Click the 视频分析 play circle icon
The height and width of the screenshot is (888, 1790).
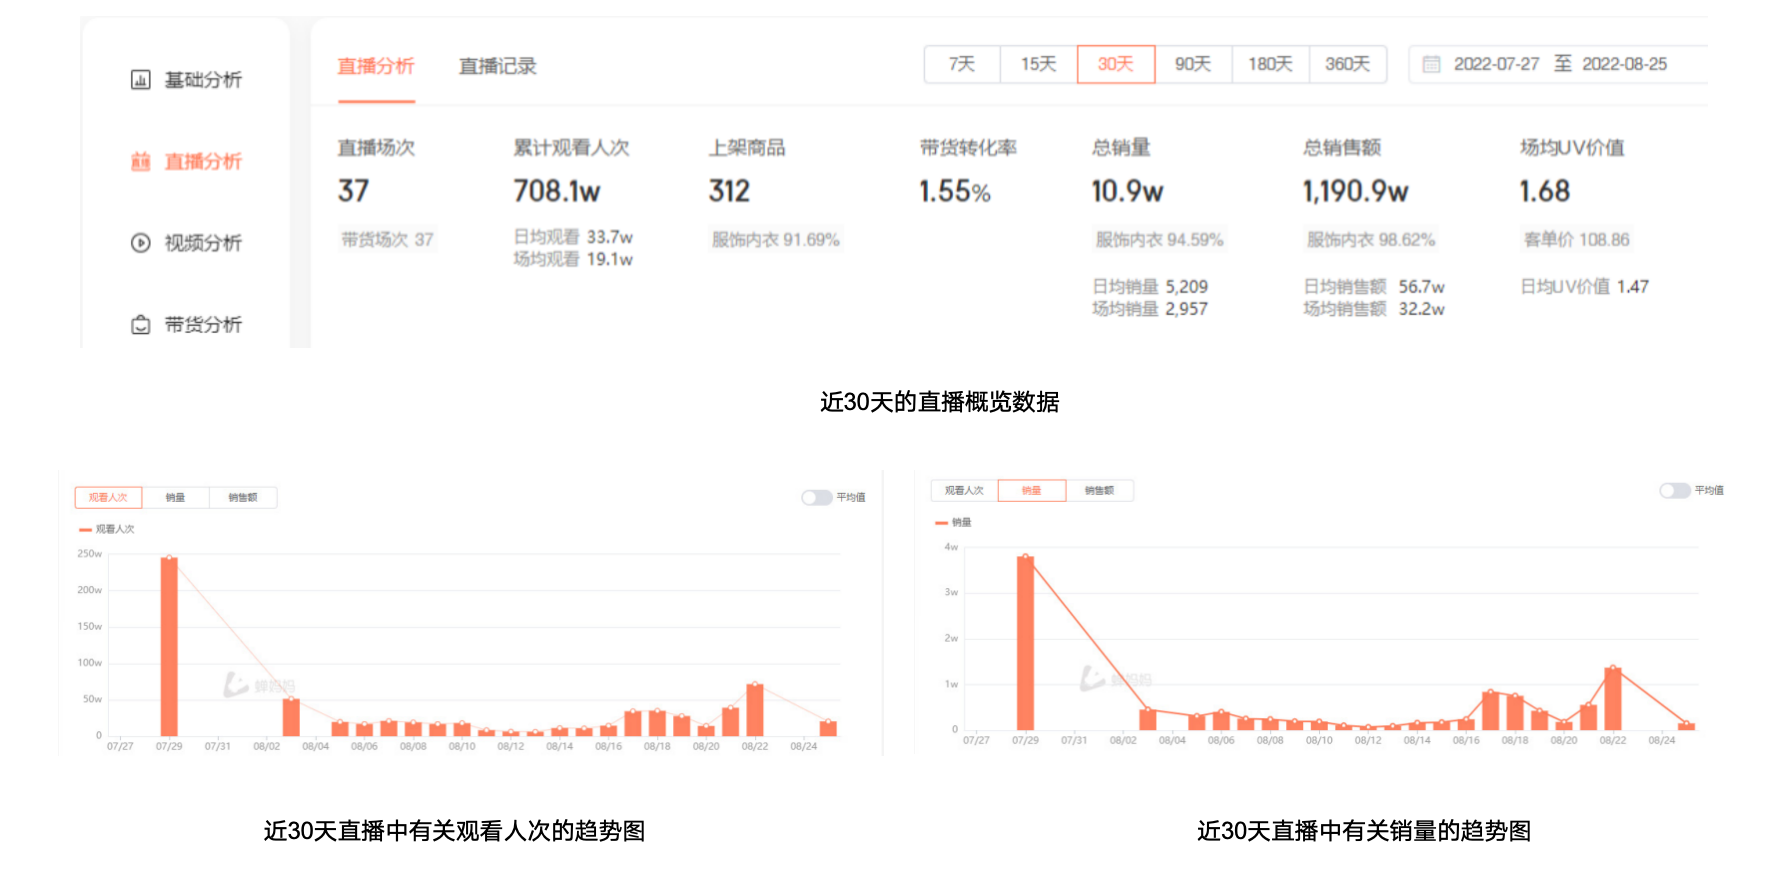(141, 243)
